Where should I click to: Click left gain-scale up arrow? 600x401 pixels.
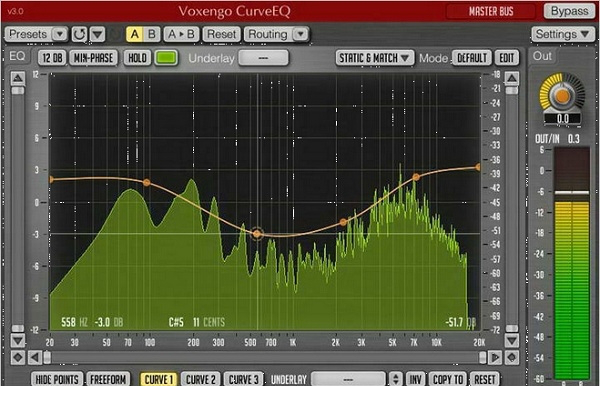(17, 78)
